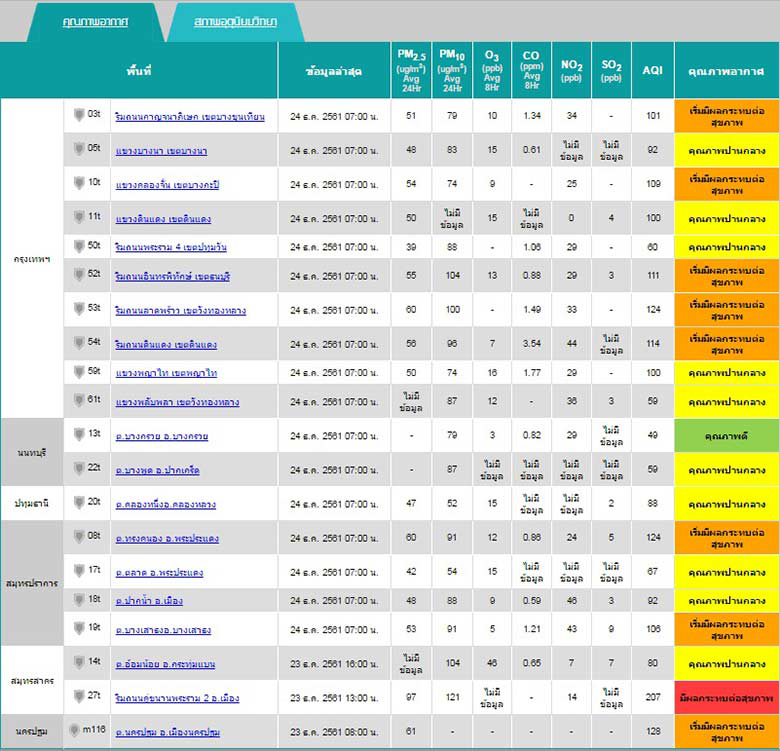Select the station 17t shield icon
Screen dimensions: 780x751
click(x=80, y=571)
